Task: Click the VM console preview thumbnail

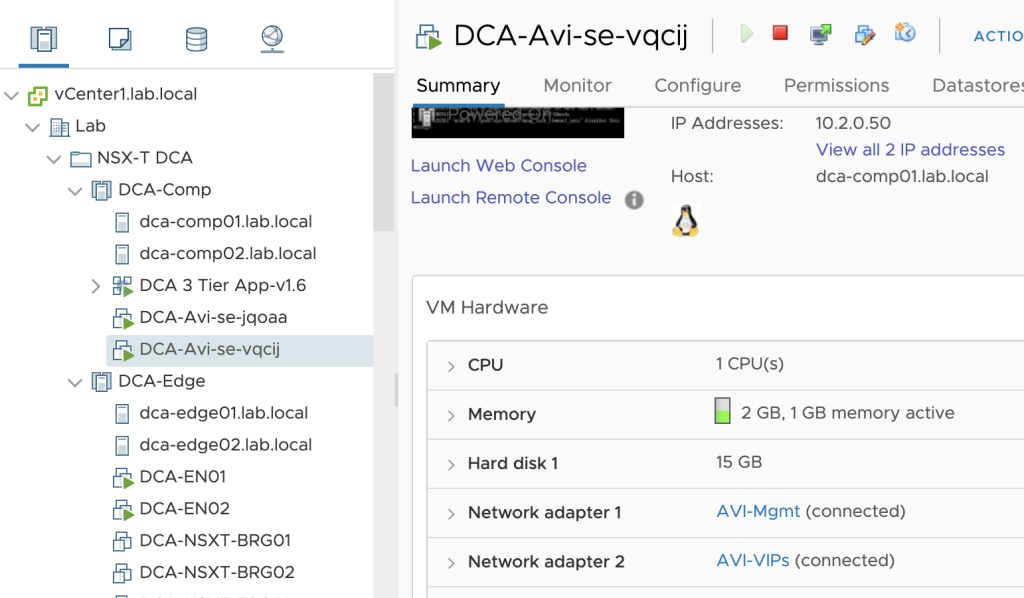Action: tap(517, 122)
